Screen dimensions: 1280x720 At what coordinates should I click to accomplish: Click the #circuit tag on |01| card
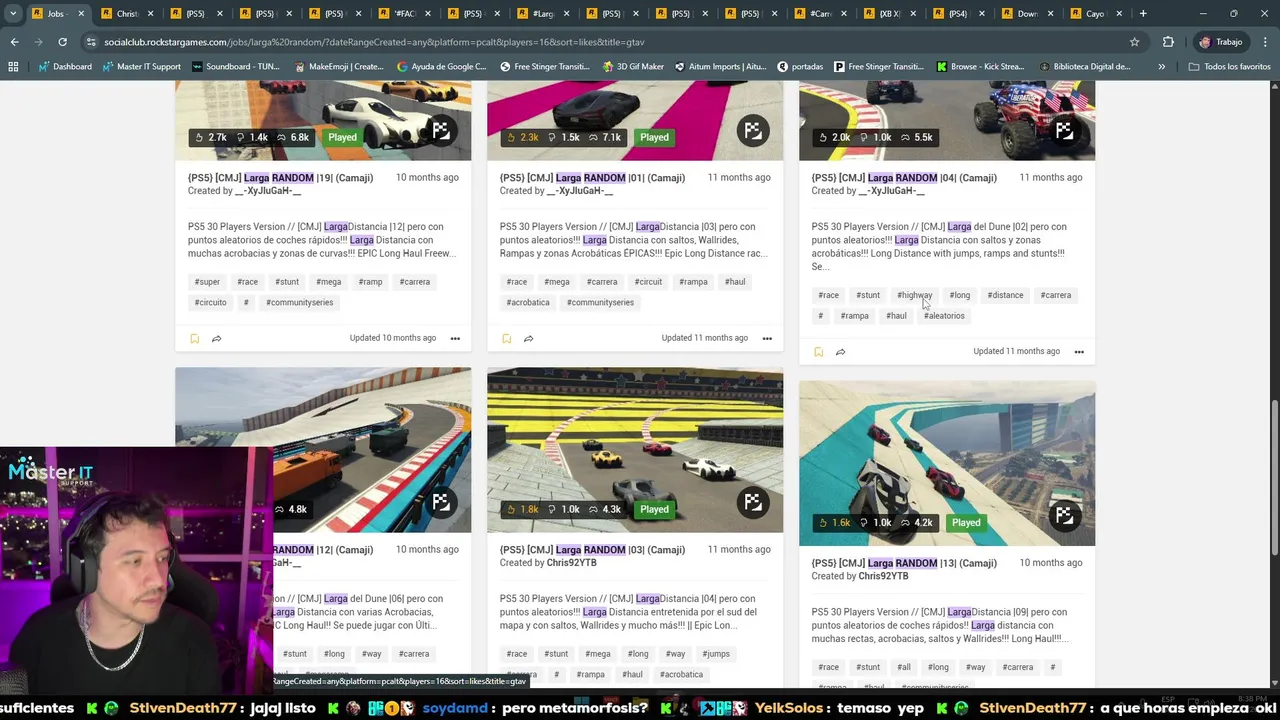pyautogui.click(x=648, y=282)
